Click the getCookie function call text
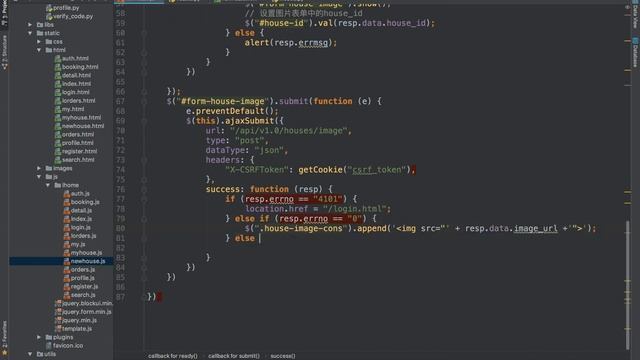This screenshot has height=360, width=640. point(320,170)
